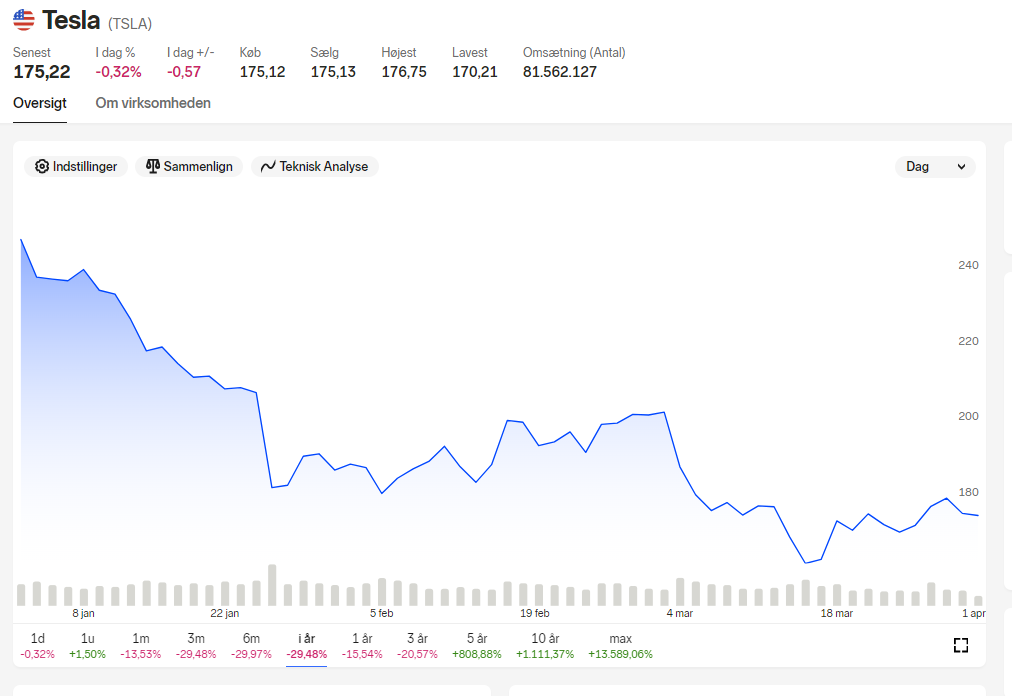Image resolution: width=1012 pixels, height=696 pixels.
Task: Click the 4 mar date axis label
Action: [680, 613]
